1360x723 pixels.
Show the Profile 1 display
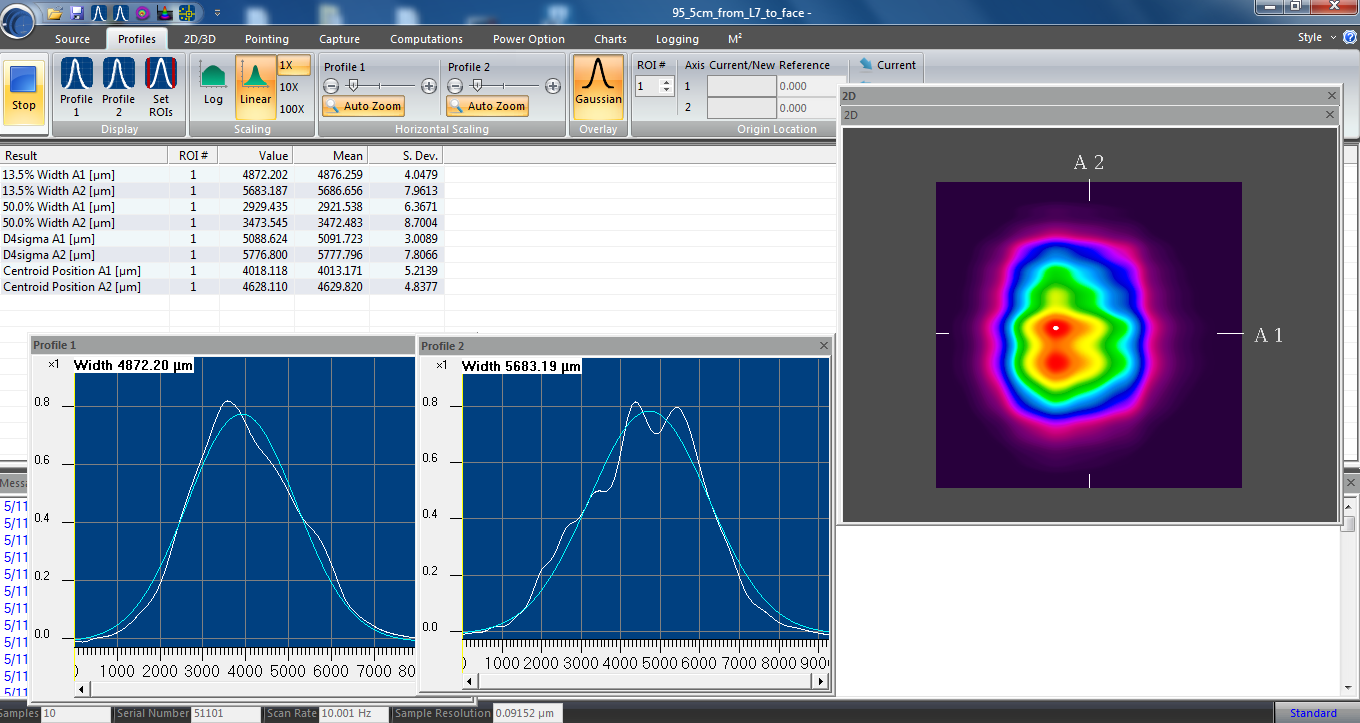(76, 88)
